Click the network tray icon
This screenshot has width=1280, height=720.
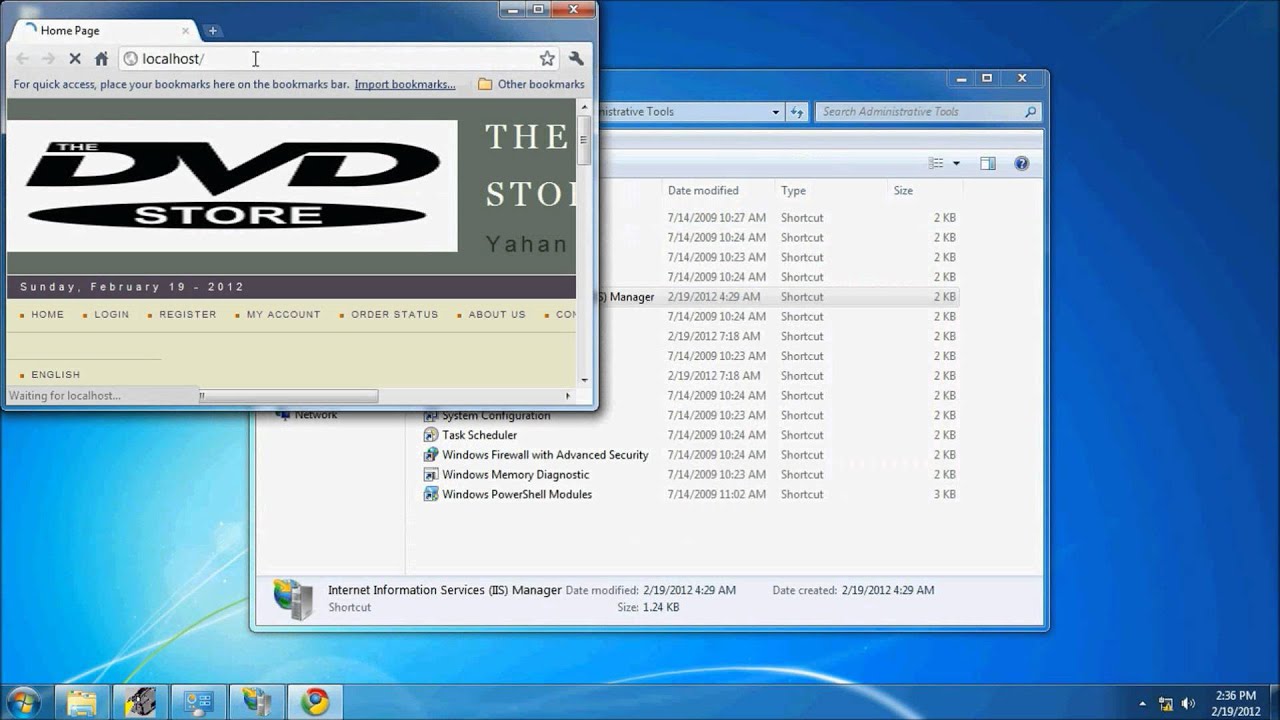coord(1166,703)
